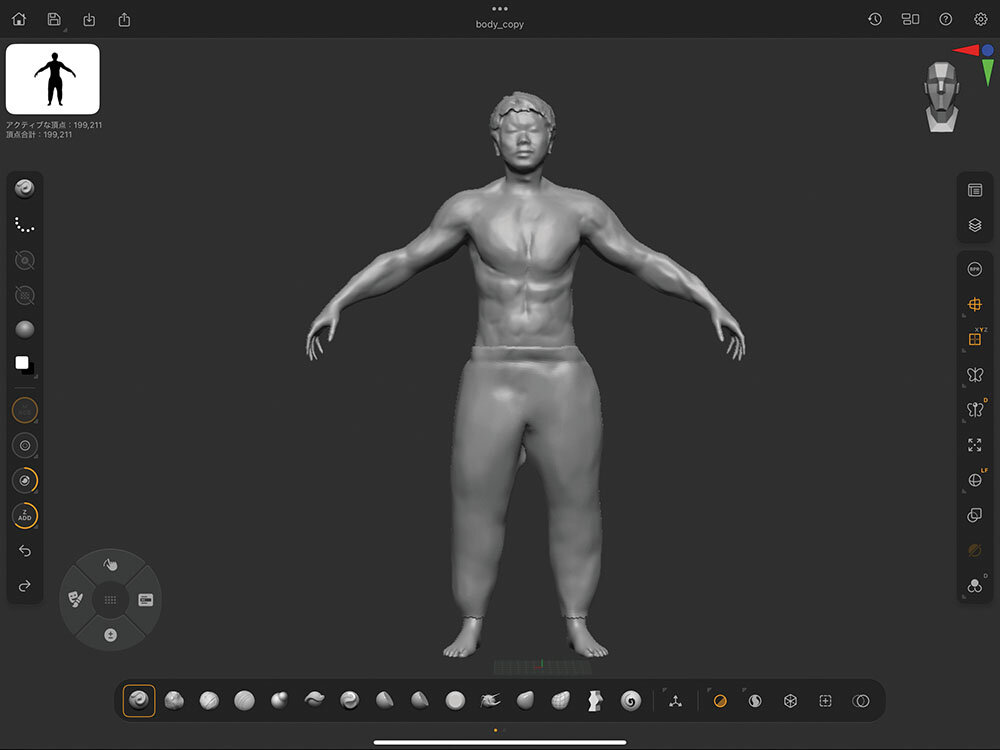Open the layers stack icon on right panel

coord(974,225)
